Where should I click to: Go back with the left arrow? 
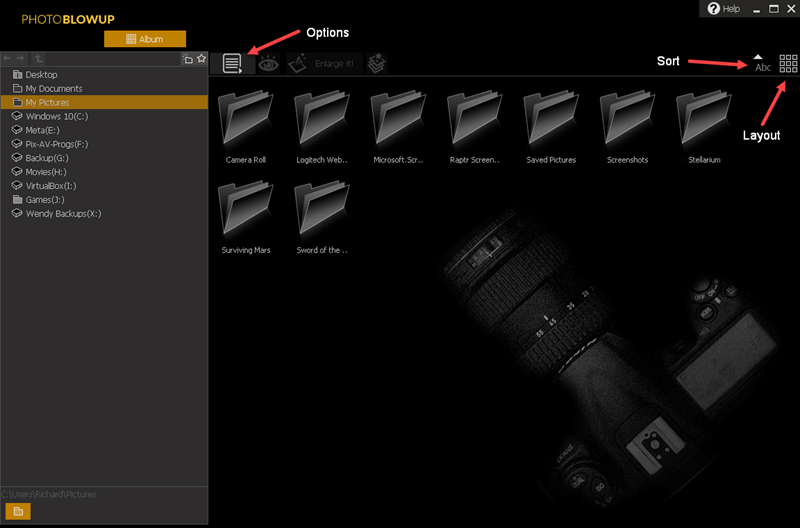click(x=7, y=59)
